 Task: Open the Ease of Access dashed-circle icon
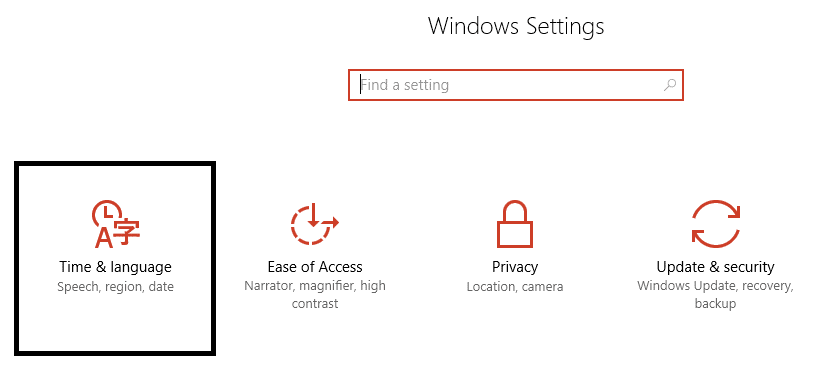[315, 223]
